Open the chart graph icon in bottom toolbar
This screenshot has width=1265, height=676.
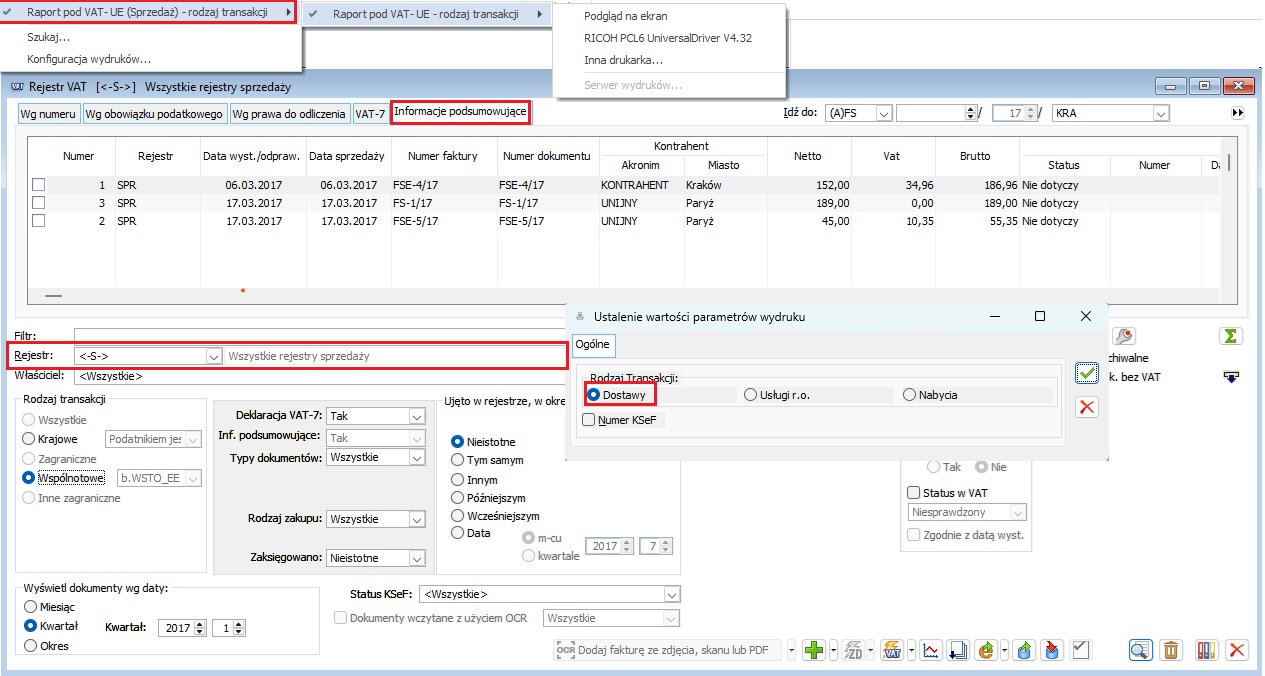(x=931, y=650)
